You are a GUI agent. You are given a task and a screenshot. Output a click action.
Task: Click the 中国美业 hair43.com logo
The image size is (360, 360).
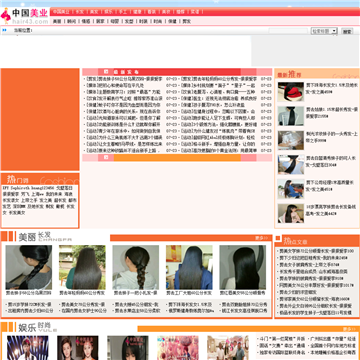(x=25, y=16)
